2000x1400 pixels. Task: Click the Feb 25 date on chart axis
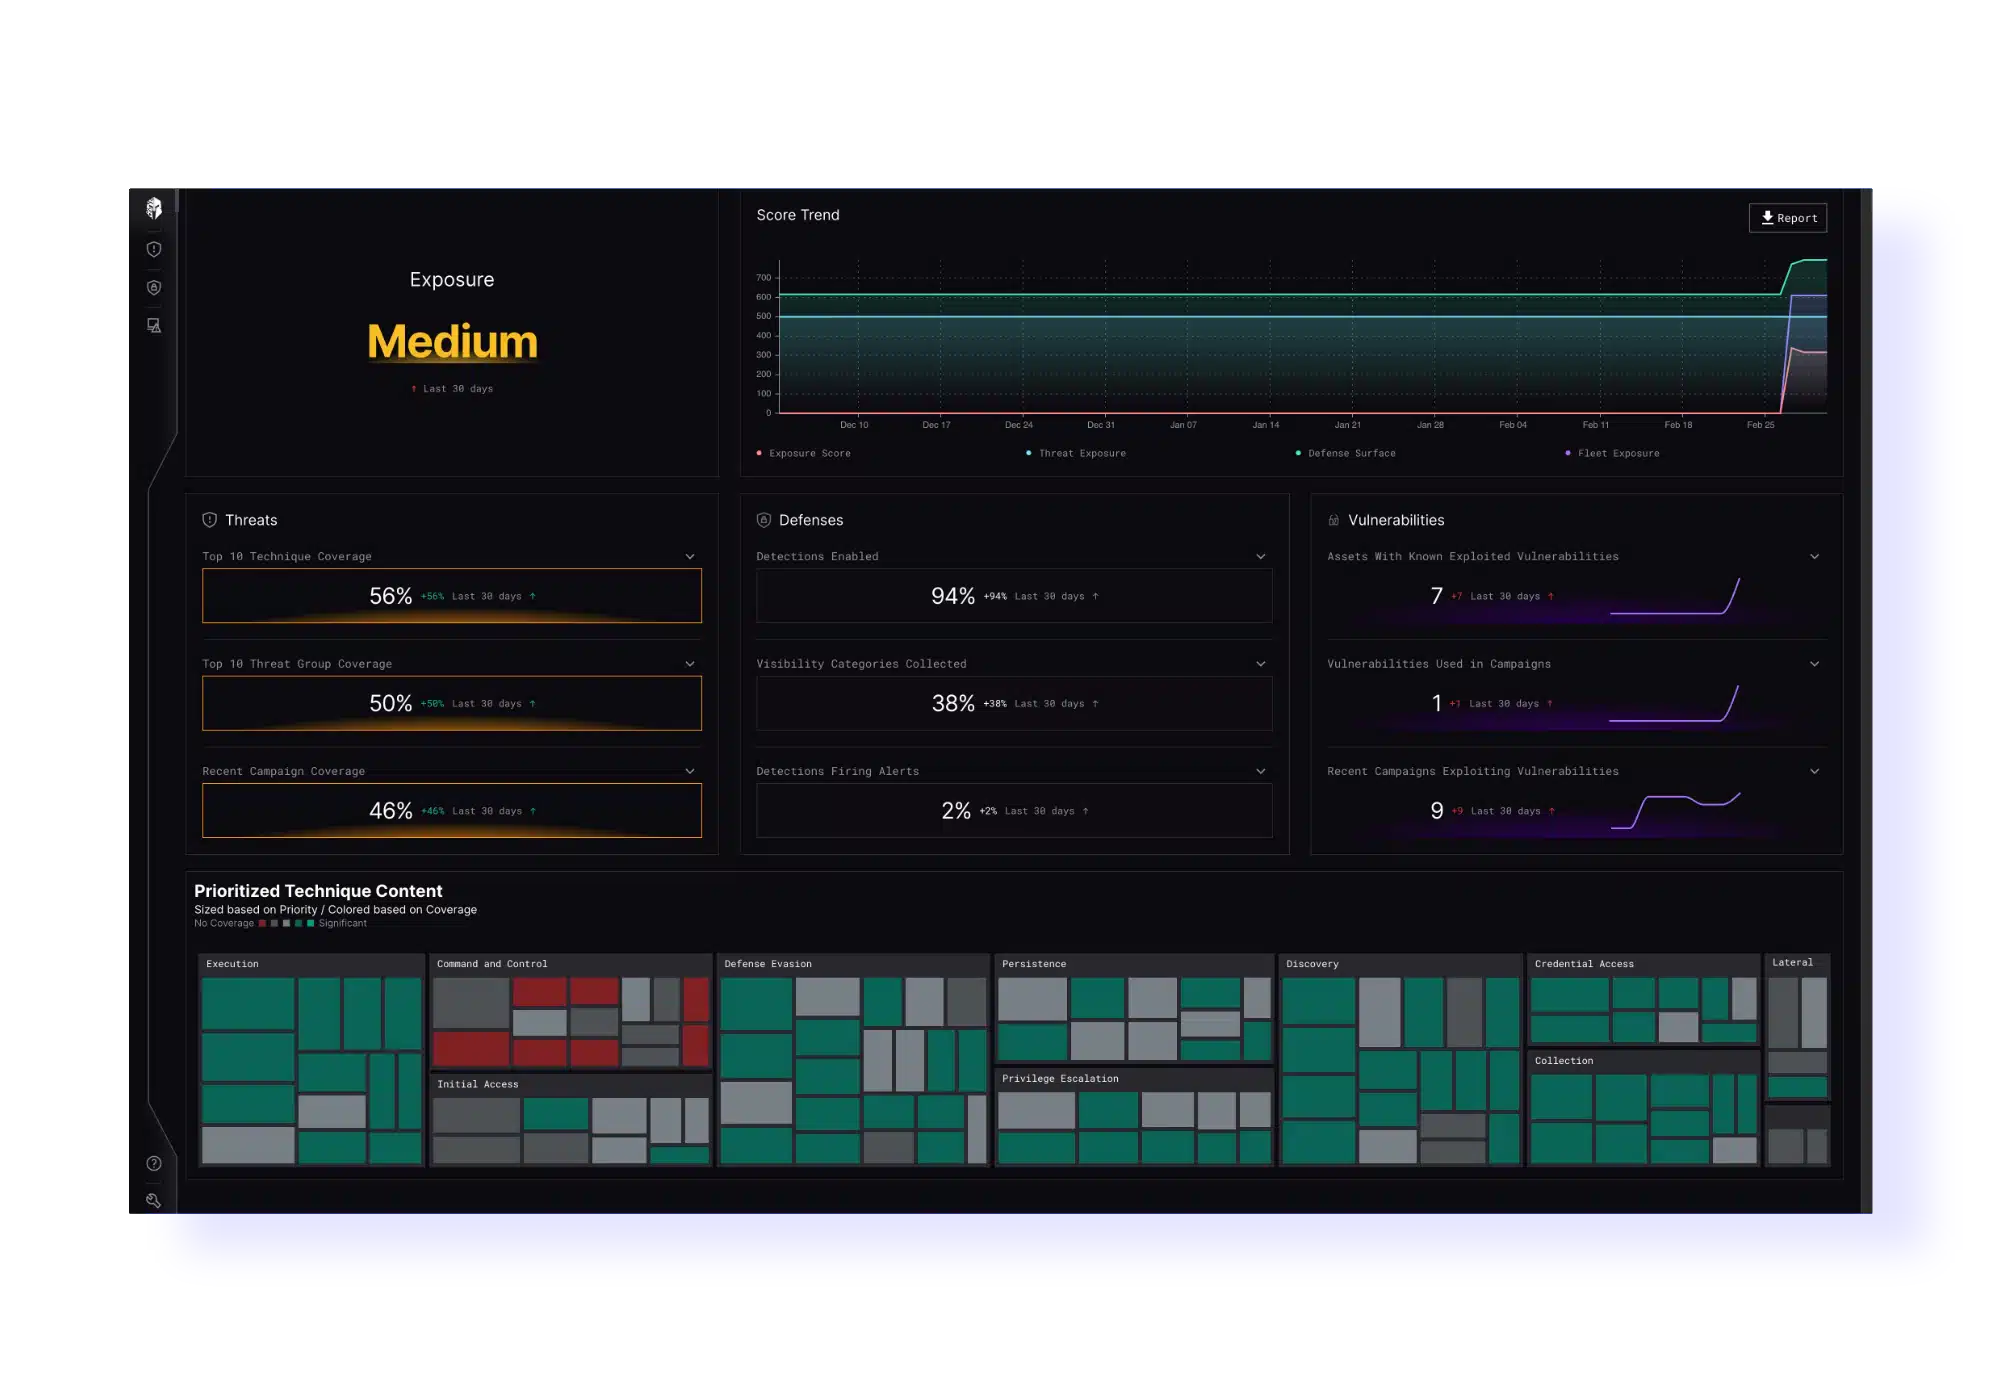[1760, 425]
